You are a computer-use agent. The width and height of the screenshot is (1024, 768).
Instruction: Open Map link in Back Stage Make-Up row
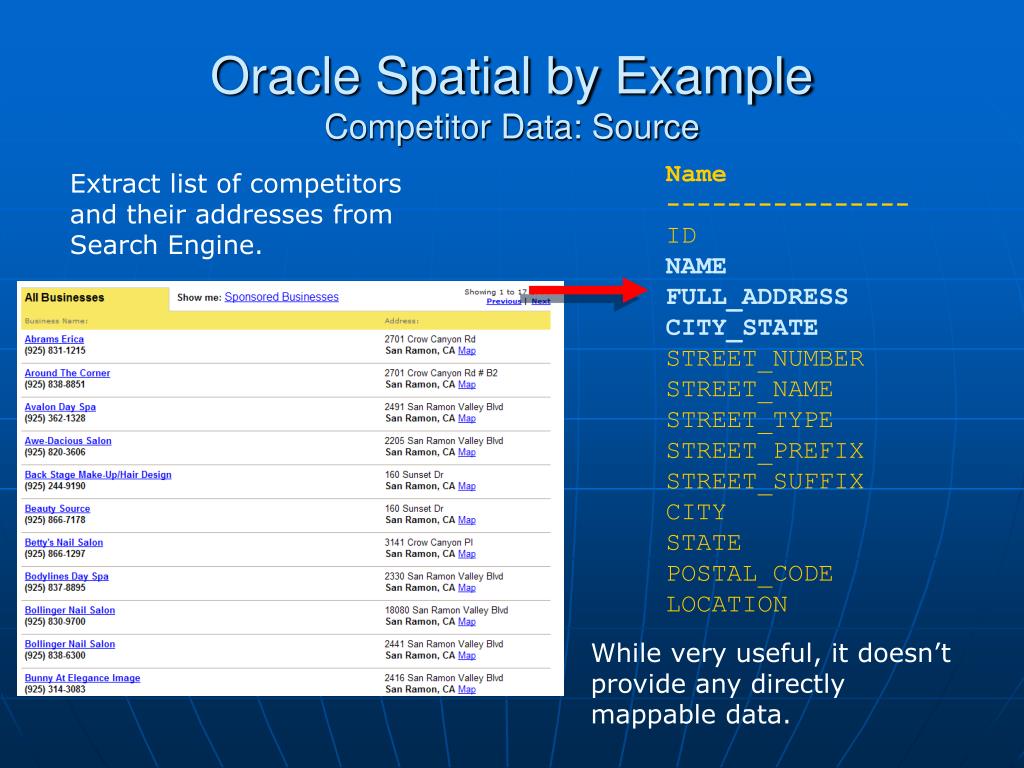(x=467, y=487)
